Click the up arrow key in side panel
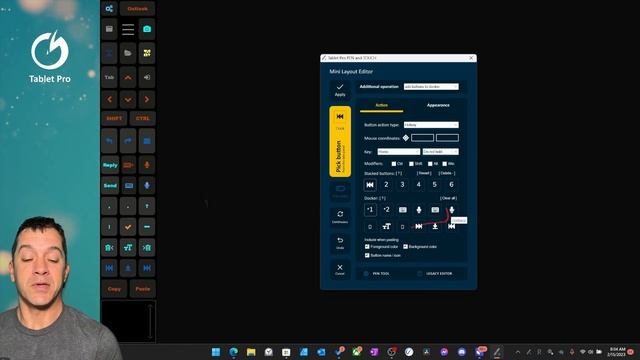The image size is (640, 360). pyautogui.click(x=128, y=77)
